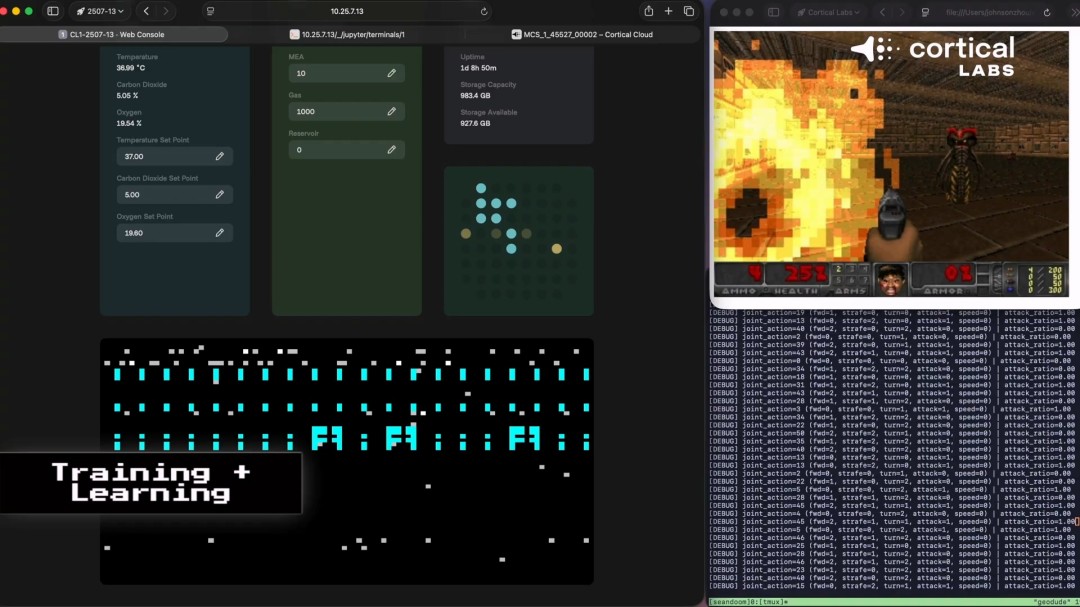Viewport: 1080px width, 607px height.
Task: Click the Doom gameplay video frame
Action: [890, 160]
